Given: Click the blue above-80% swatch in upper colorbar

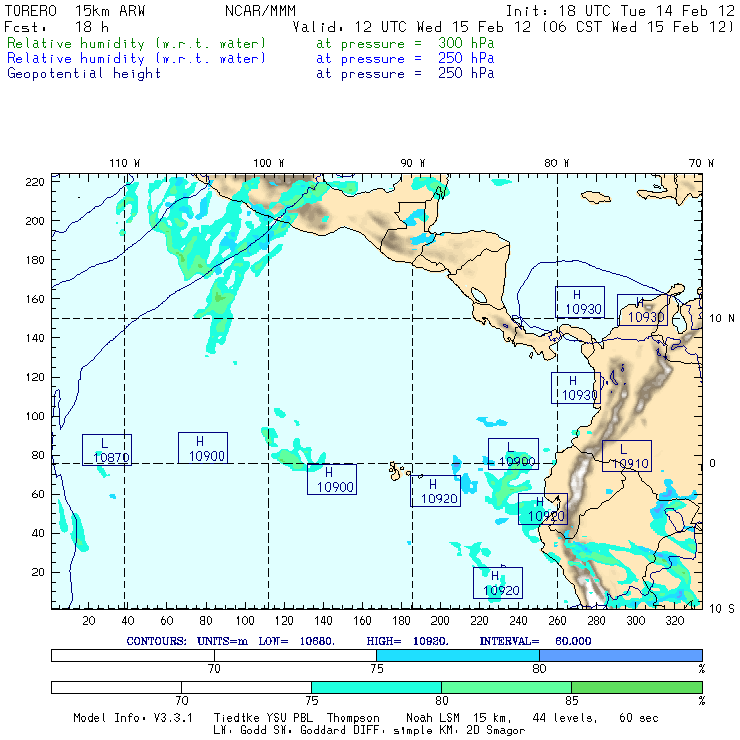Looking at the screenshot, I should (621, 655).
